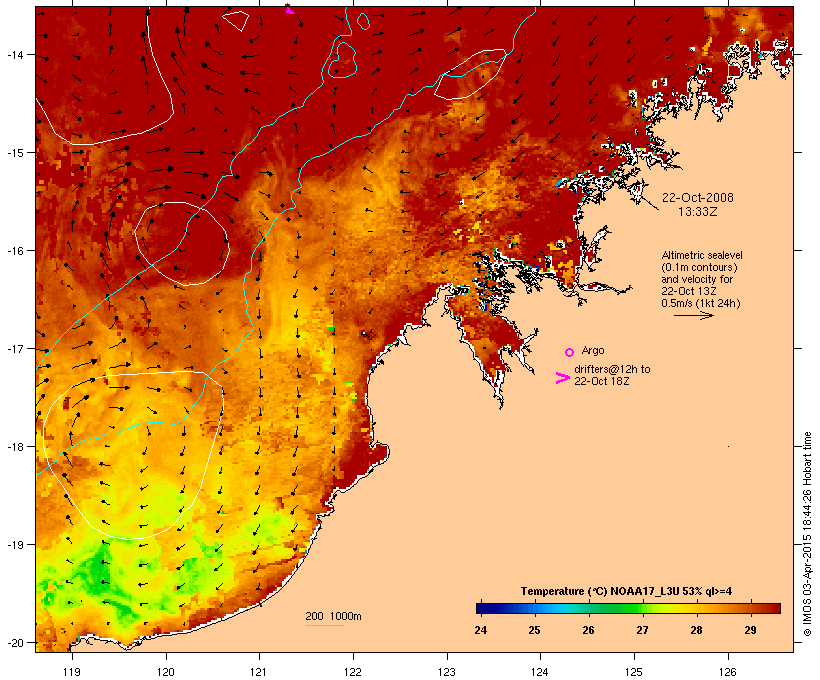Click the 'Temperature (°C) NOAA17_L3U 53% ql>=4' title
Viewport: 820px width, 680px height.
click(x=626, y=591)
